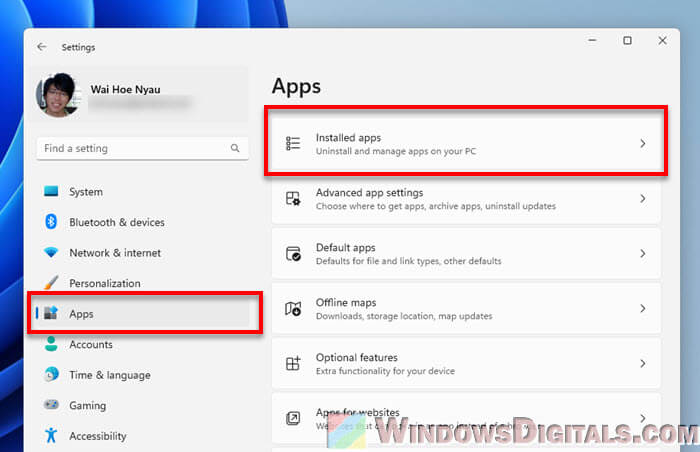
Task: Open Optional features
Action: pos(466,364)
